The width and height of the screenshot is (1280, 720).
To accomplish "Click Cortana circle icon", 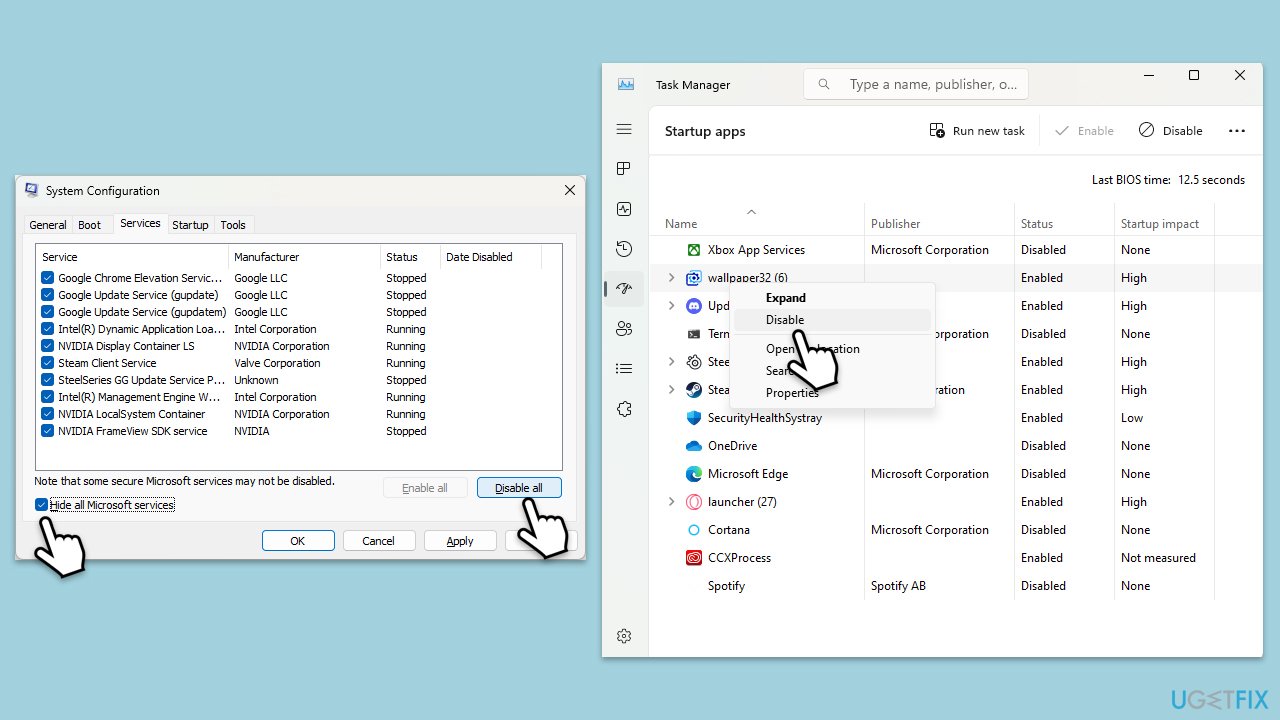I will (694, 530).
